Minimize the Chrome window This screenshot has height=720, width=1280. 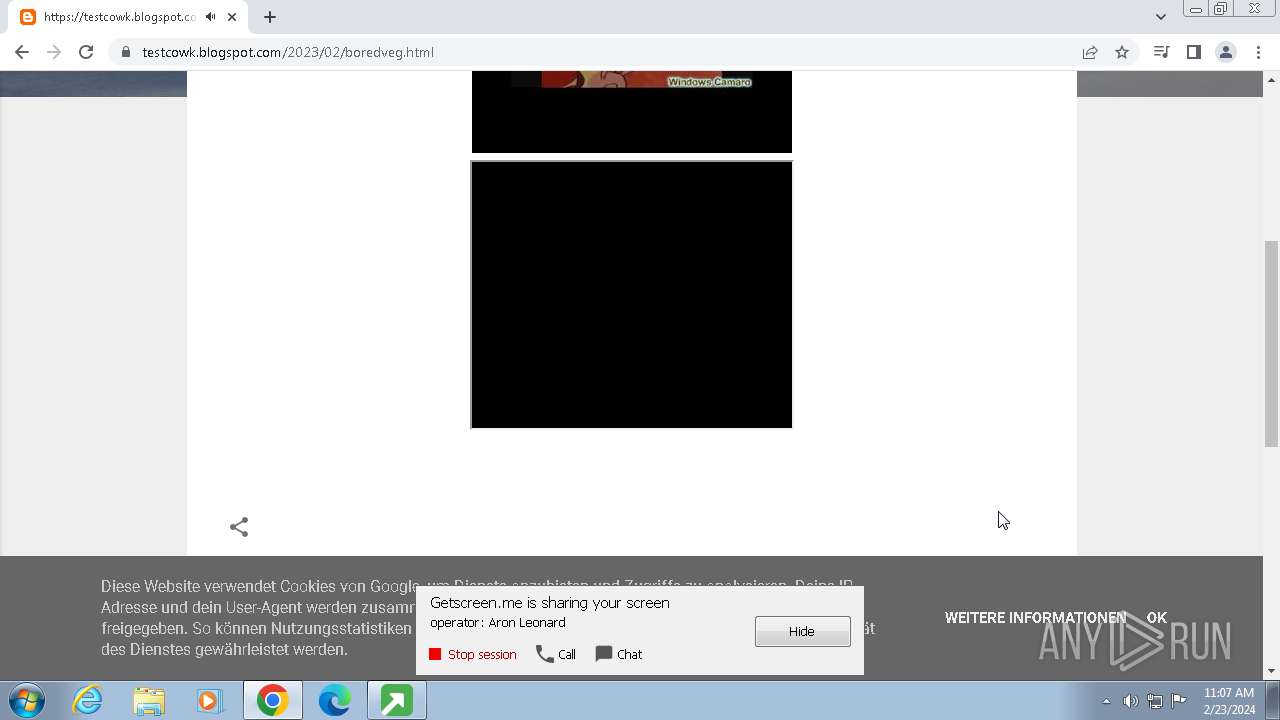(x=1195, y=9)
